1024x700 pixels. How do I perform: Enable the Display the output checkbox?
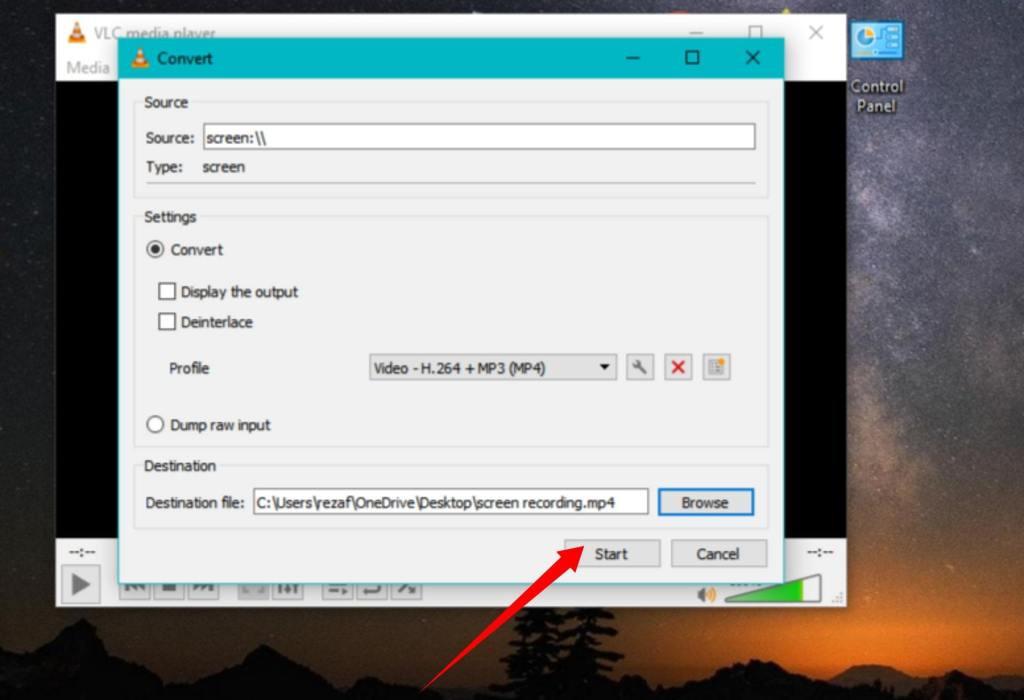[x=167, y=292]
